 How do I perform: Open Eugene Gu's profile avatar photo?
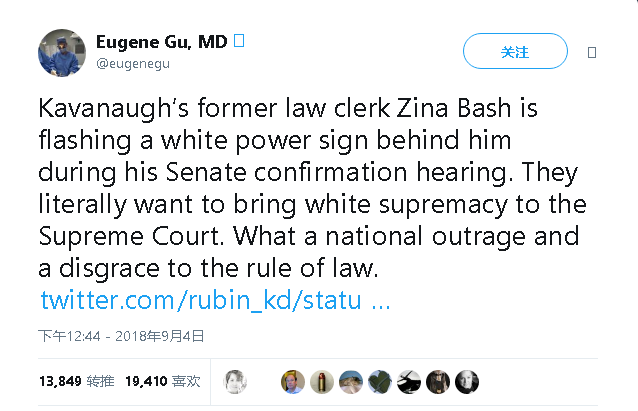point(62,52)
